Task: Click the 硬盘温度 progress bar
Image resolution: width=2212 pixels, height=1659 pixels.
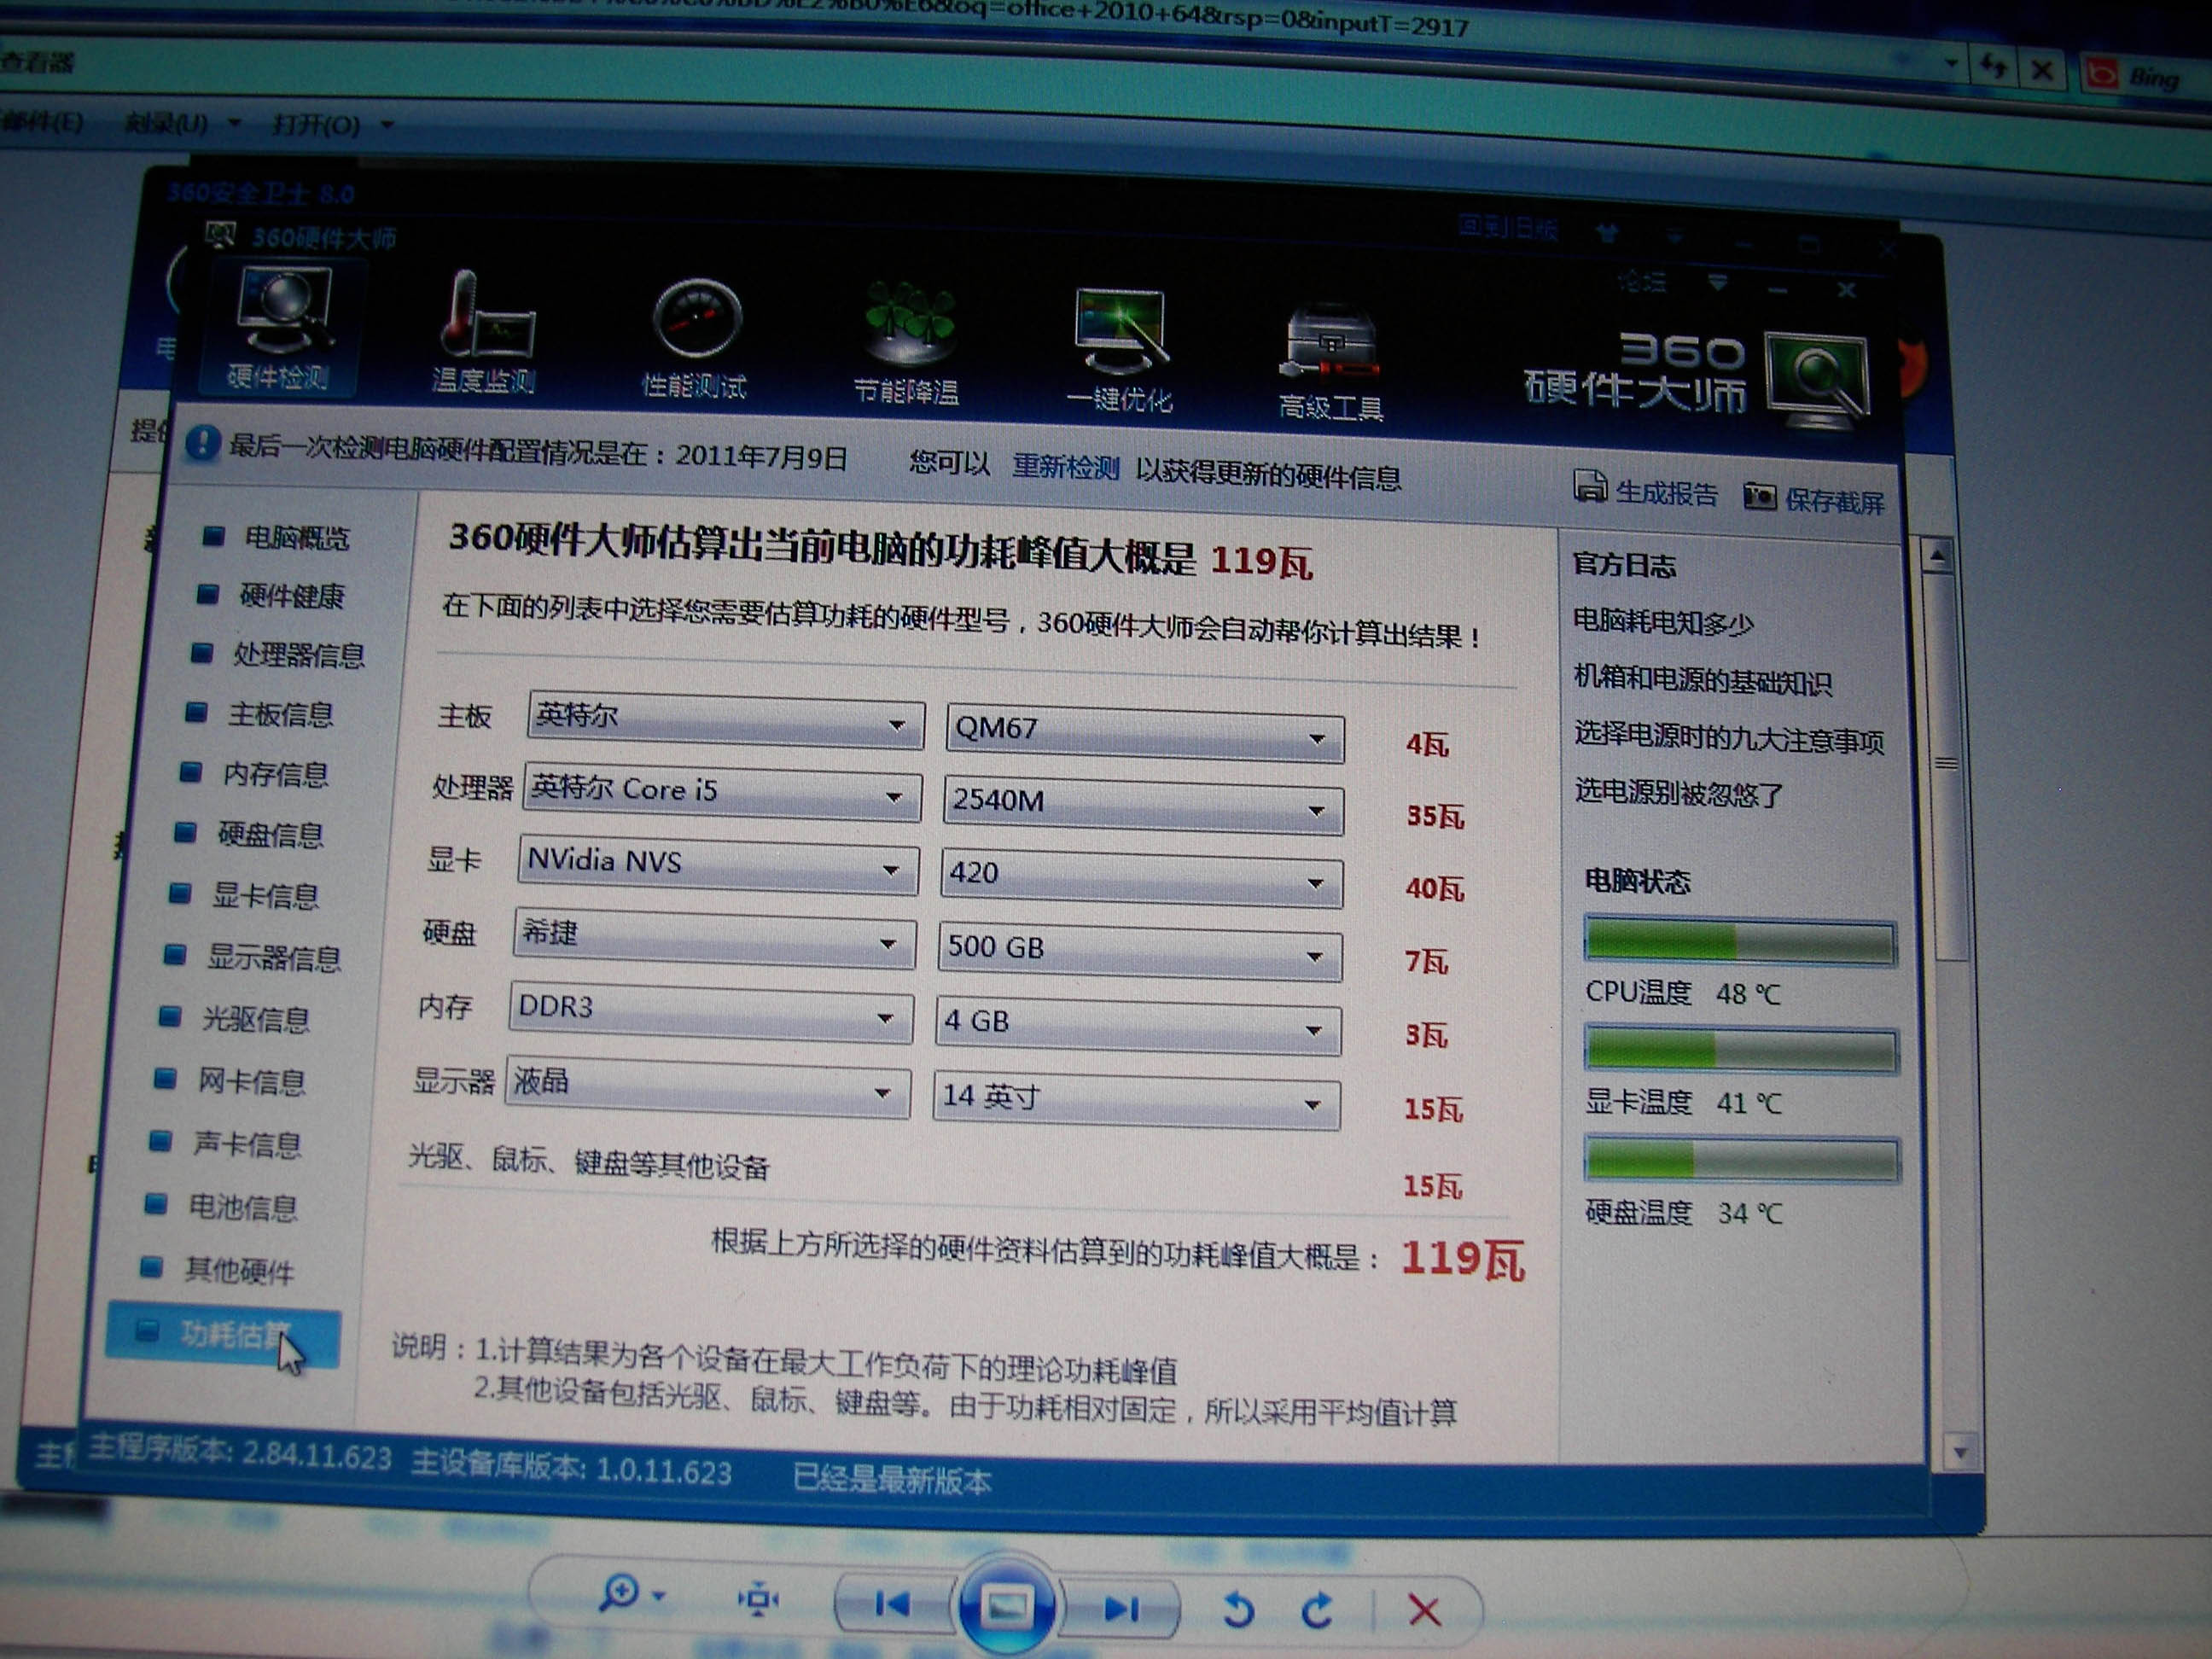Action: [x=1742, y=1160]
